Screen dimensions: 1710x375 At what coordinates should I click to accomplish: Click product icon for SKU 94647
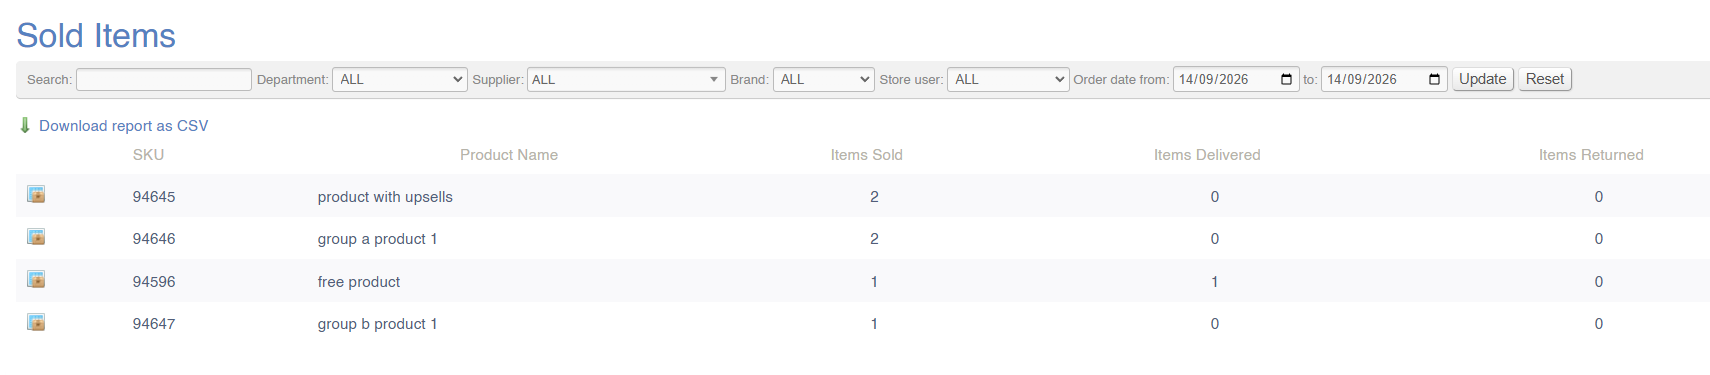coord(36,322)
